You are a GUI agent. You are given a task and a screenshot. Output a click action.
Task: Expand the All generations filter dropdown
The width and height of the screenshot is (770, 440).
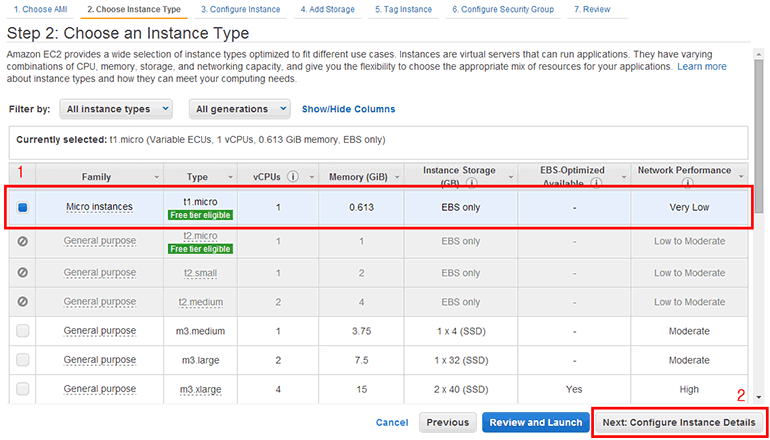[240, 108]
